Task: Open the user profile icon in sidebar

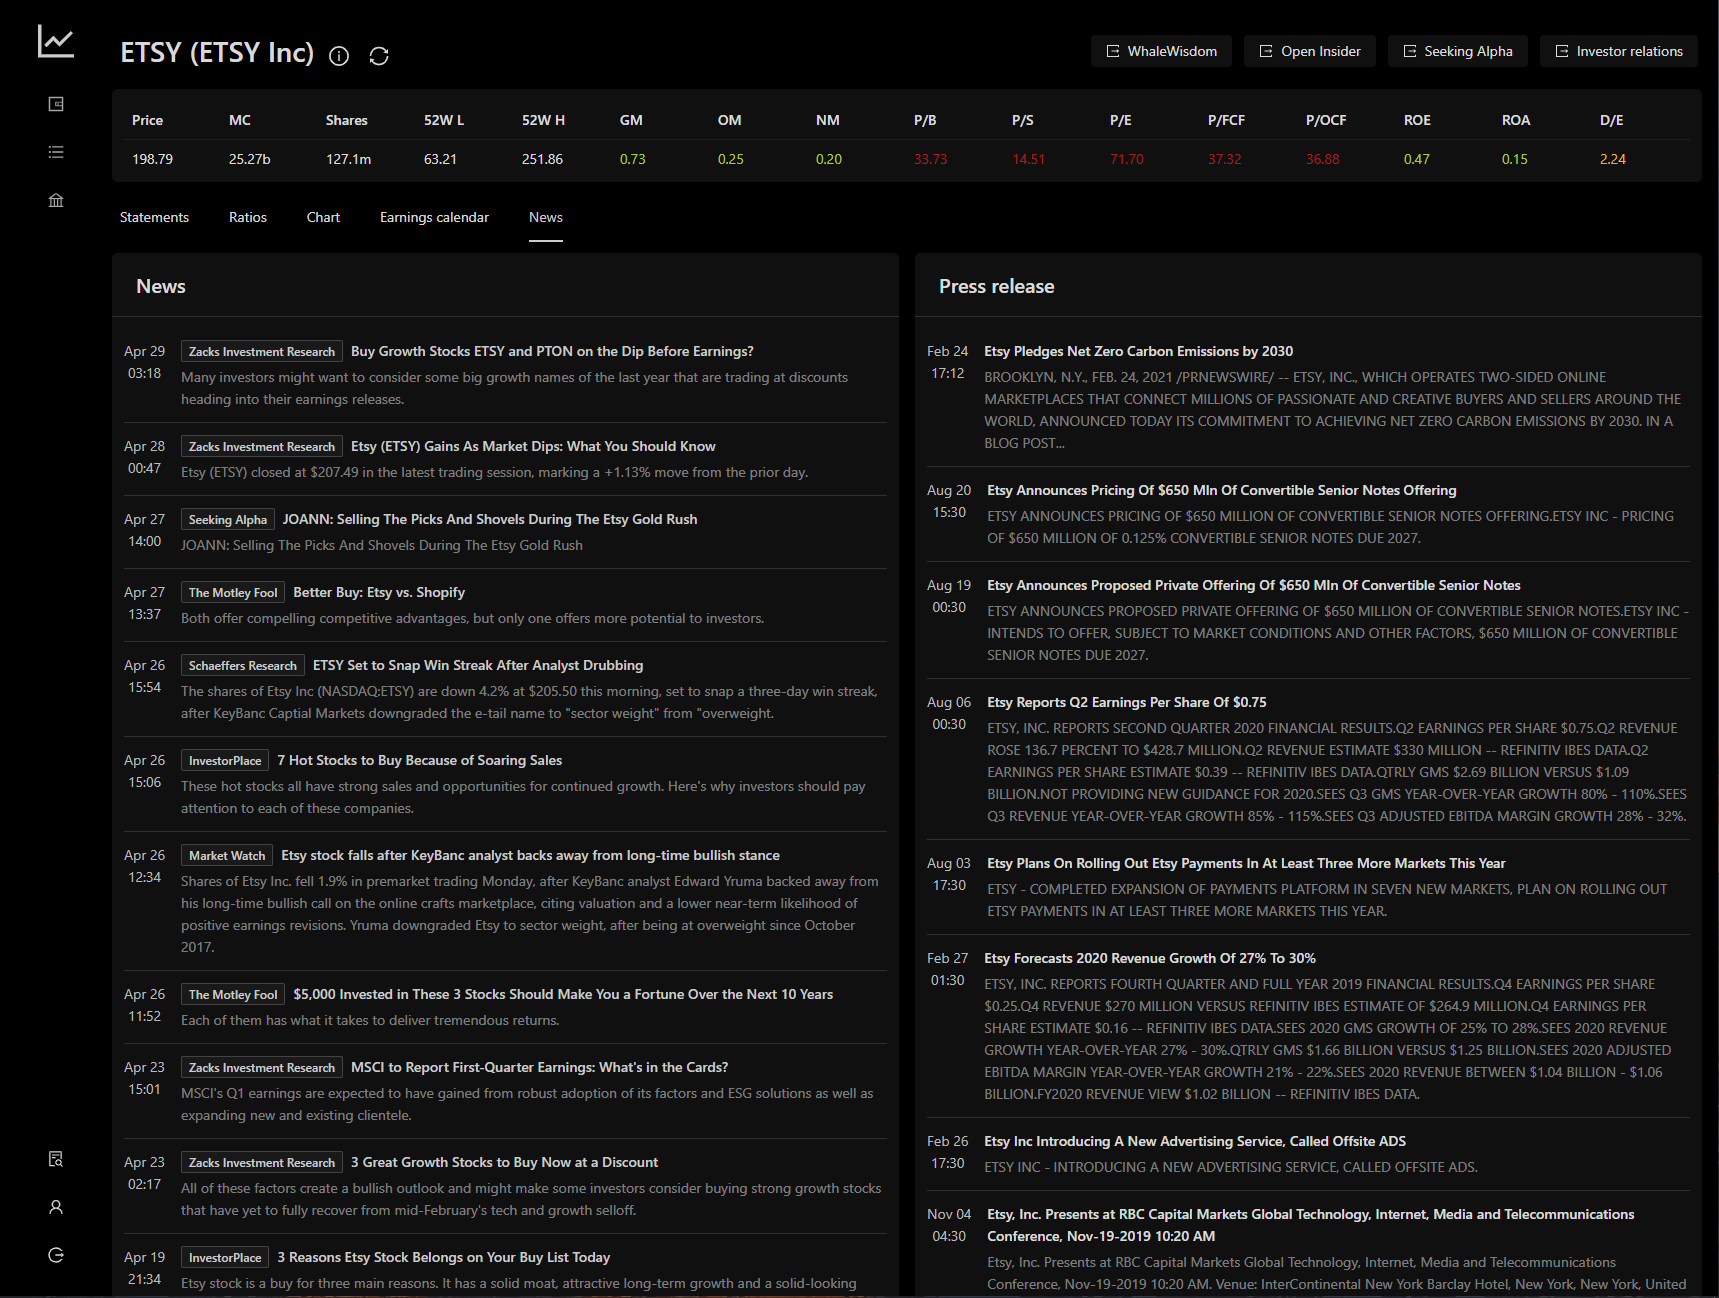Action: (x=56, y=1207)
